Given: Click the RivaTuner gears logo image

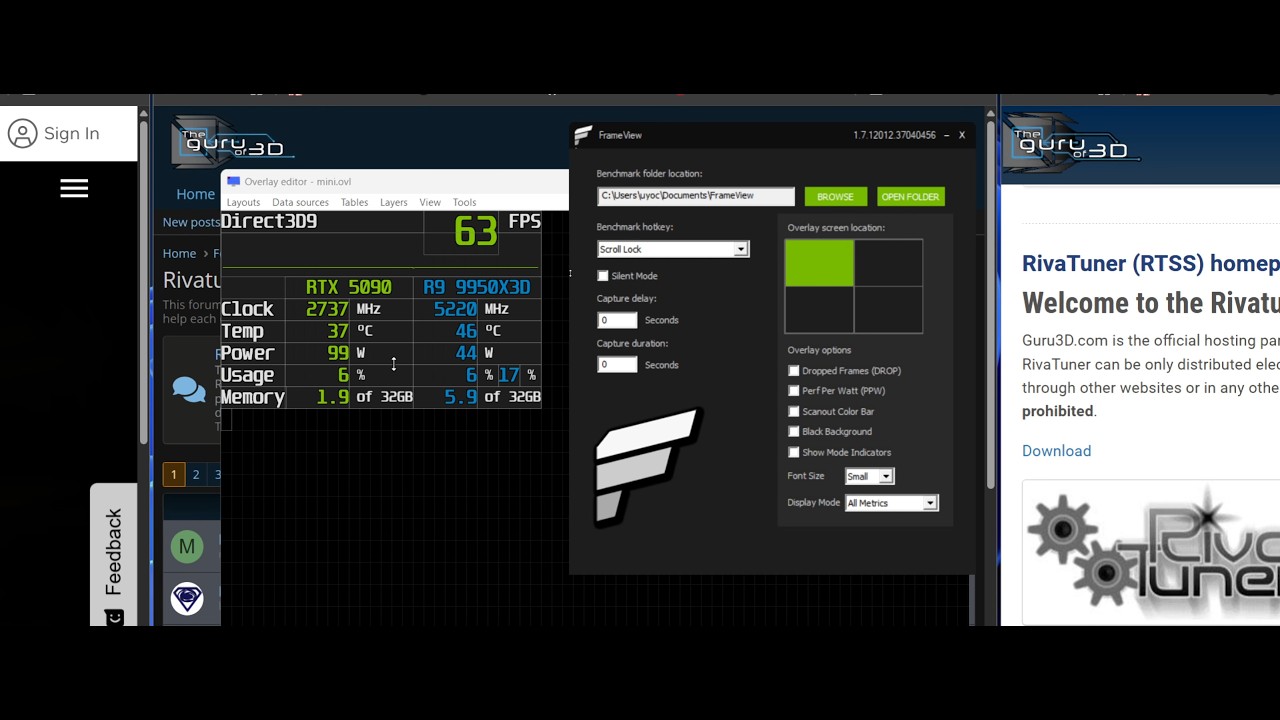Looking at the screenshot, I should click(1151, 552).
